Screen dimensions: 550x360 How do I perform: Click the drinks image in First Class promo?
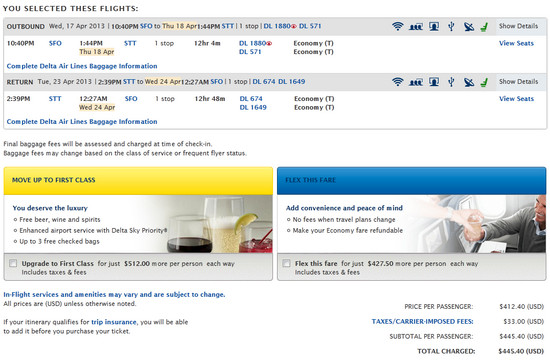pyautogui.click(x=220, y=225)
